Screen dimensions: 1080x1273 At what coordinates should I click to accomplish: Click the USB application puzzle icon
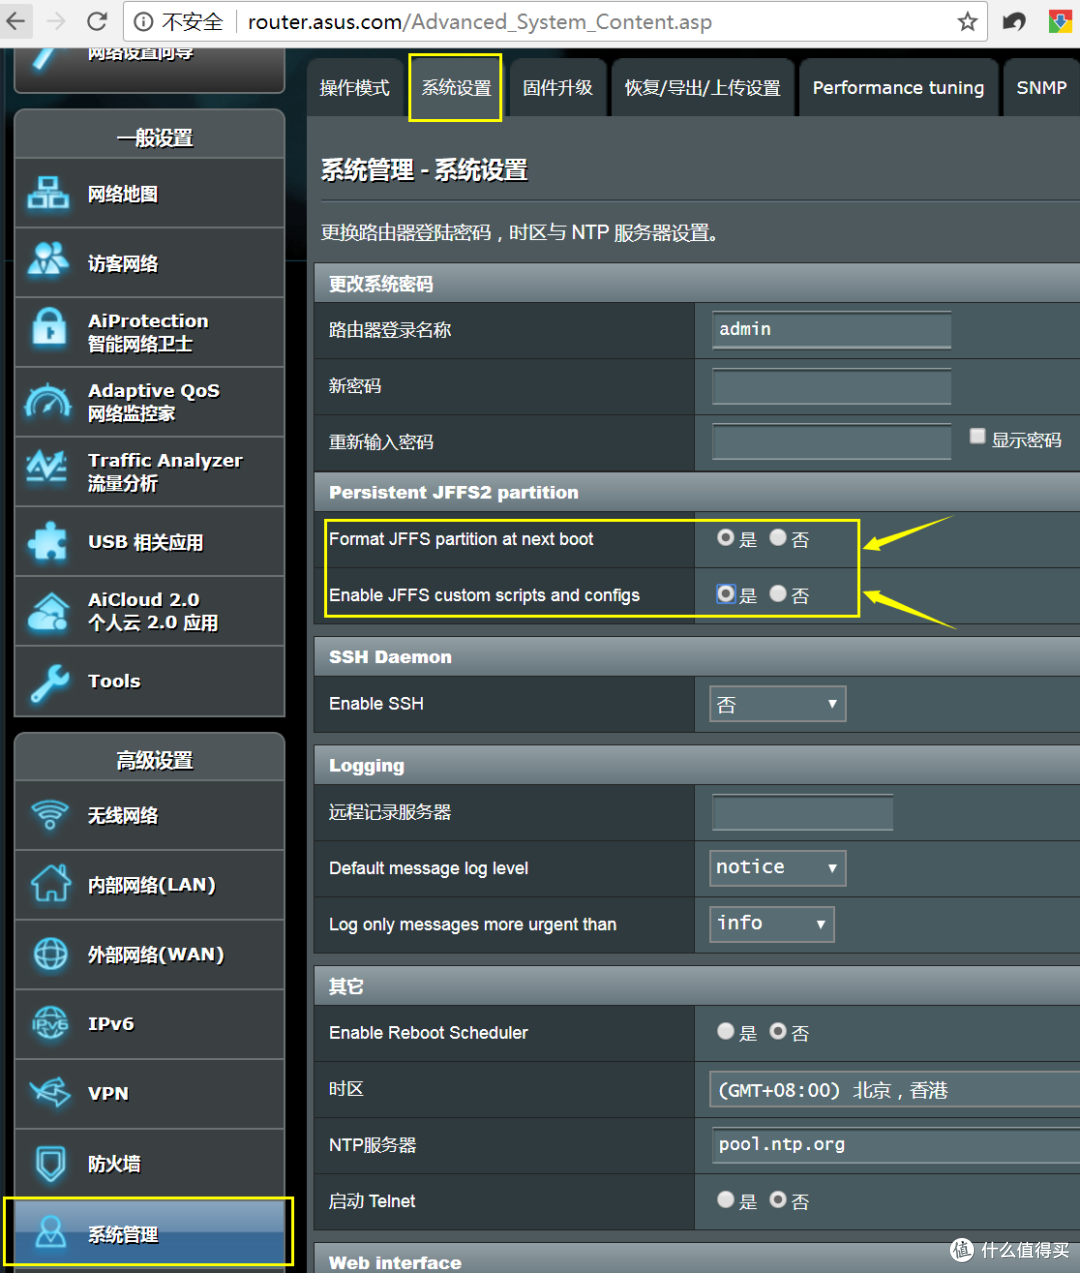48,541
